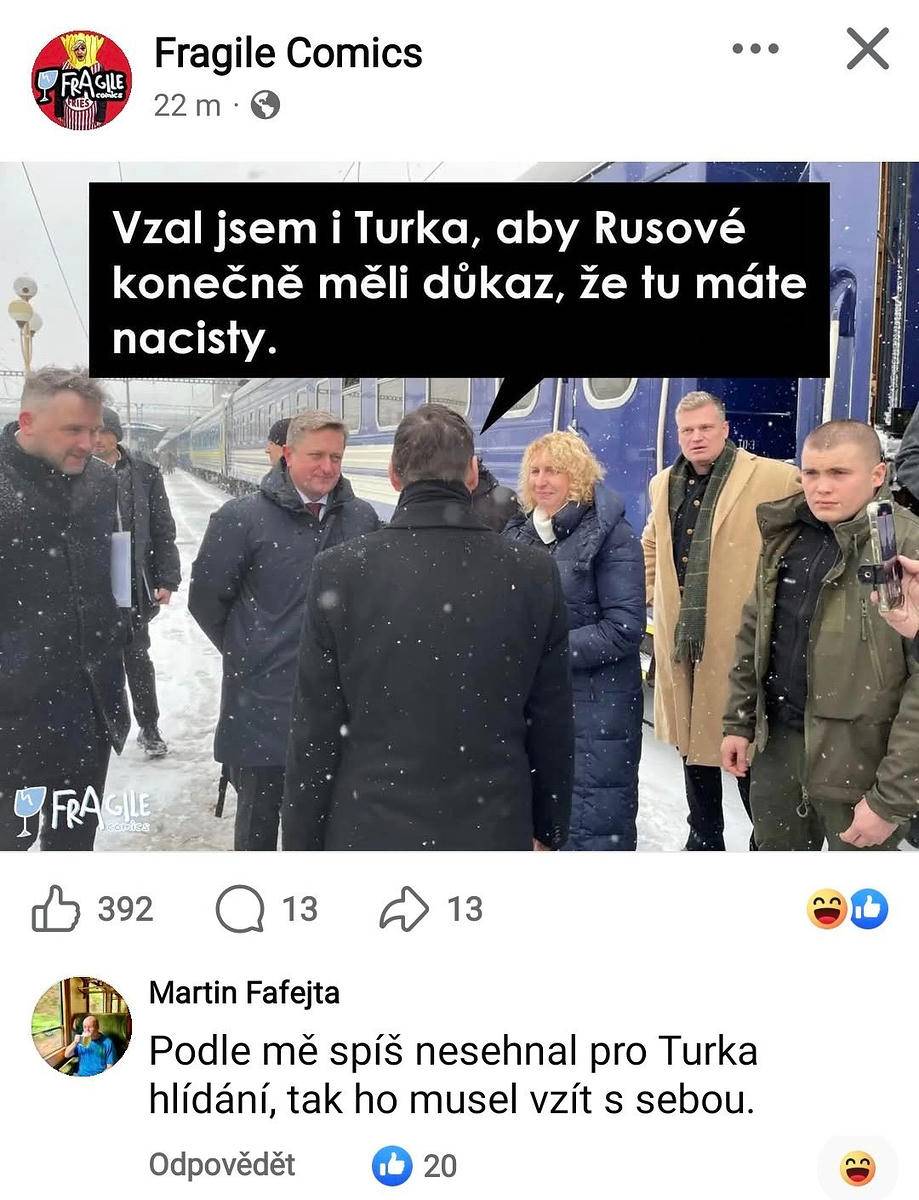View who liked via the 392 count

pyautogui.click(x=125, y=909)
